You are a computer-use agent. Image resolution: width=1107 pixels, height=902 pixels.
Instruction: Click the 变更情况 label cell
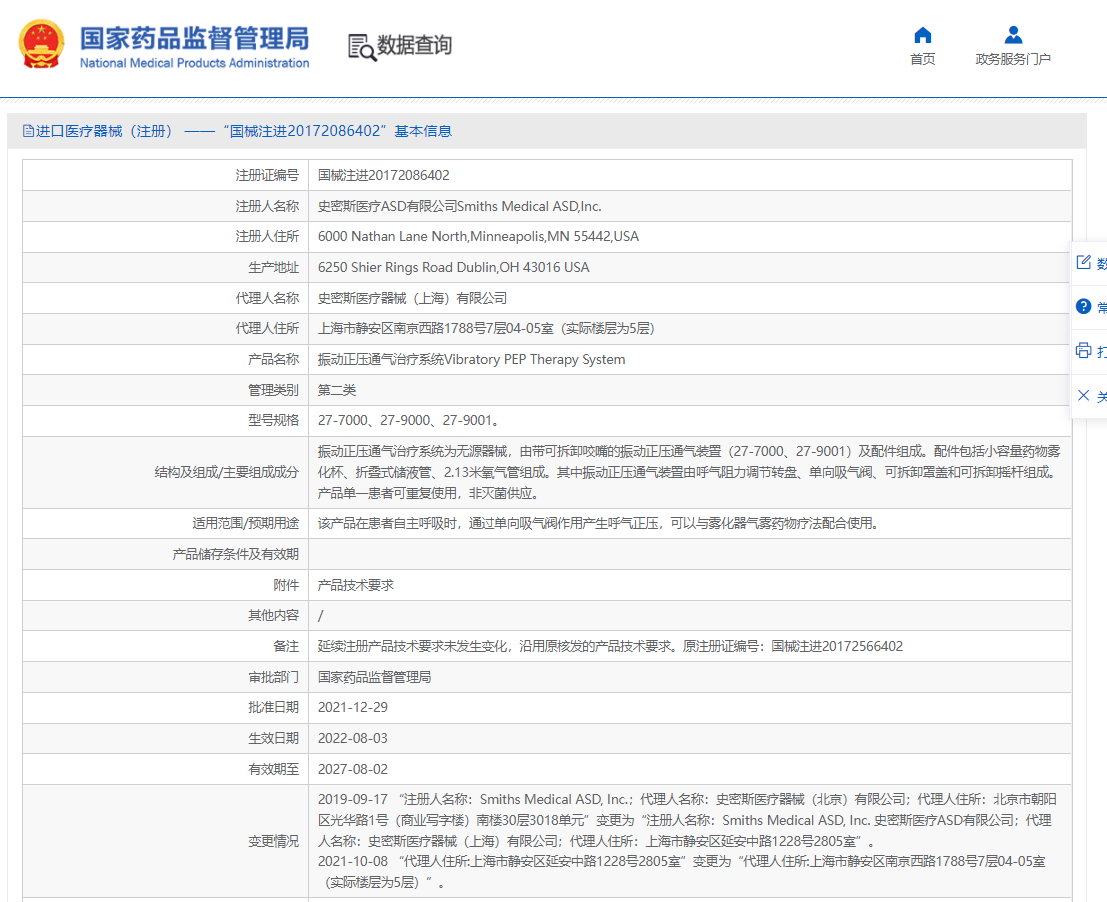pos(165,841)
